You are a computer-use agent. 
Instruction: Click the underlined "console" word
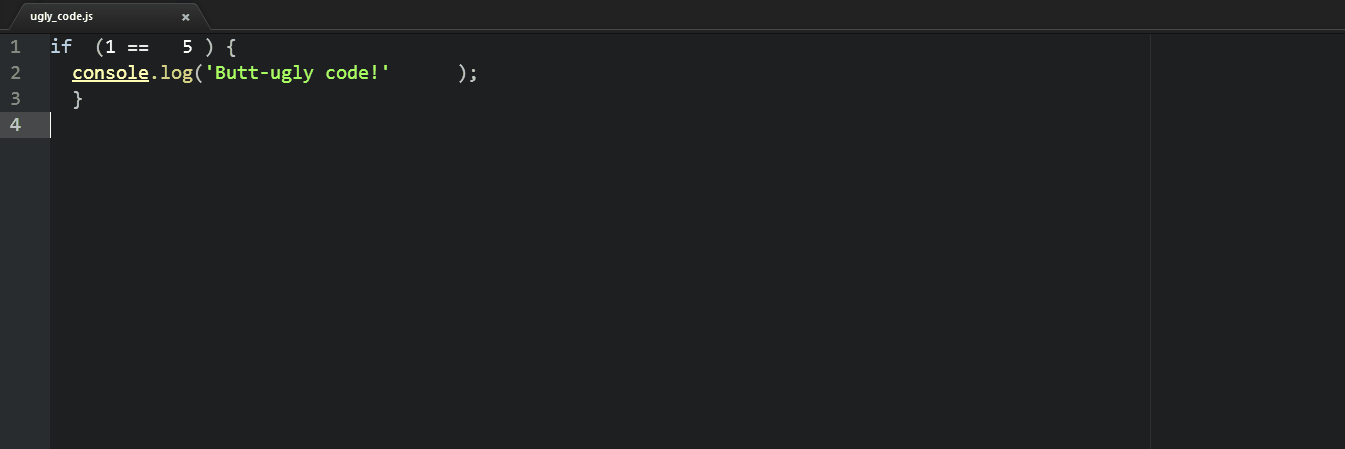click(110, 73)
